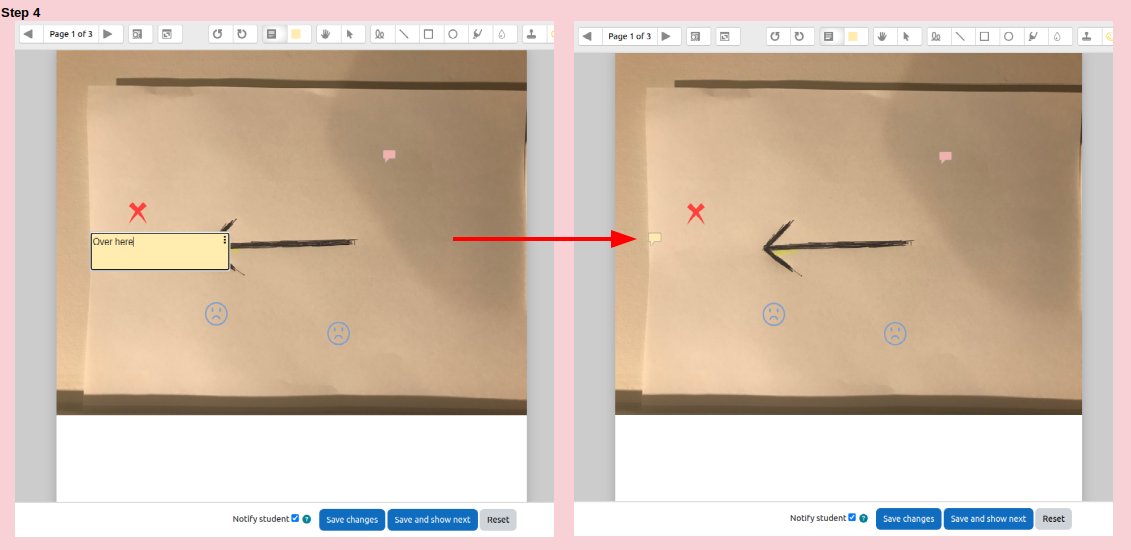Open 'Page 1 of 3' selector in right panel
The width and height of the screenshot is (1131, 550).
(630, 36)
